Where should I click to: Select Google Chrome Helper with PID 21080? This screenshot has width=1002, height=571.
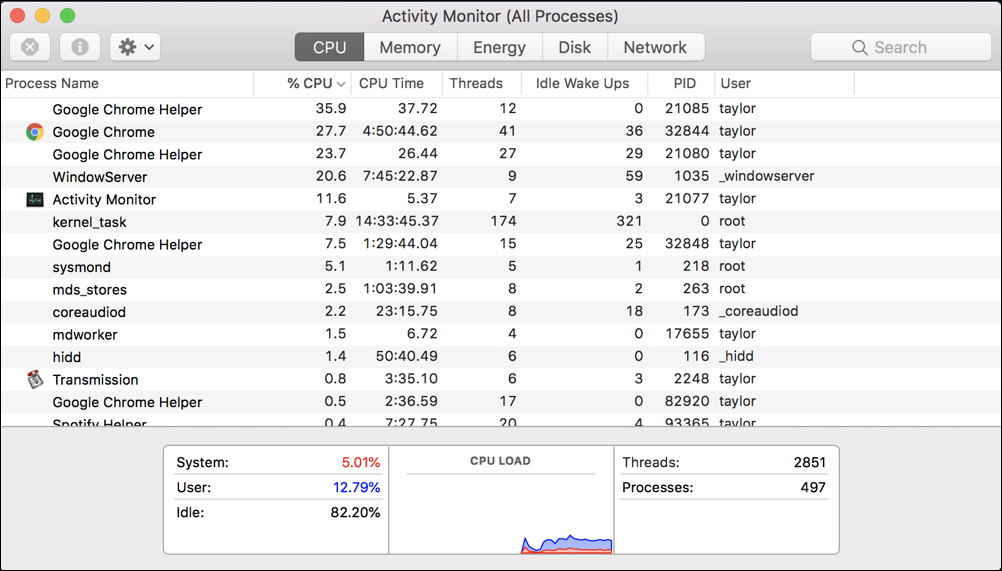point(501,154)
